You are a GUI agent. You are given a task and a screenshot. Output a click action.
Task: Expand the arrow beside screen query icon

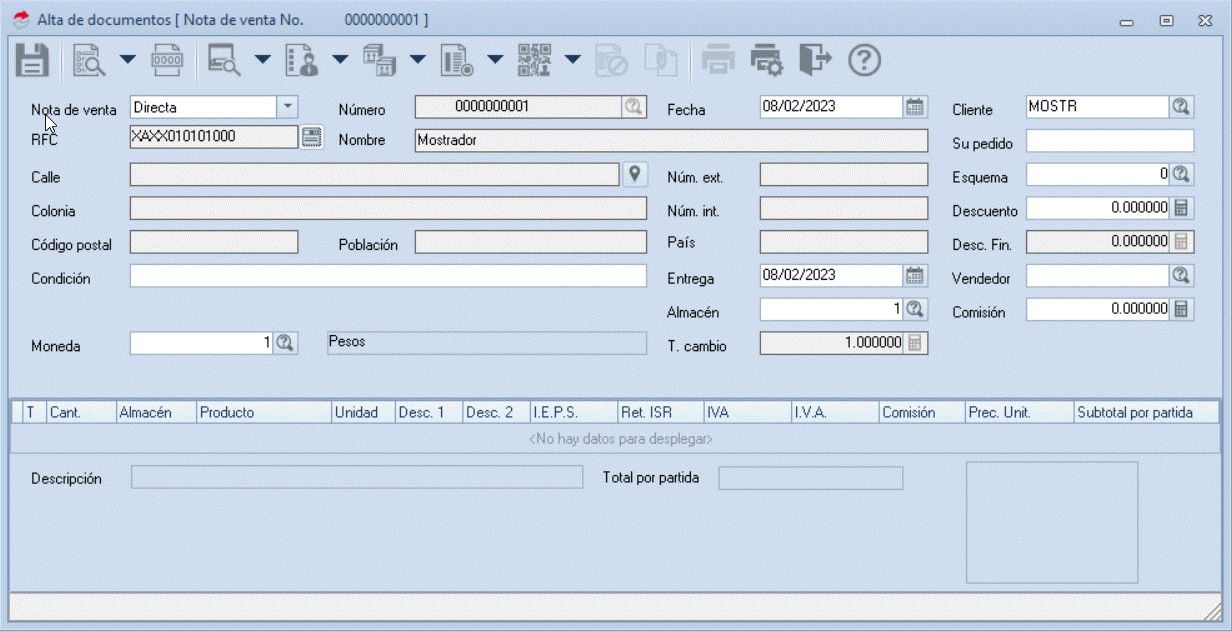point(262,60)
